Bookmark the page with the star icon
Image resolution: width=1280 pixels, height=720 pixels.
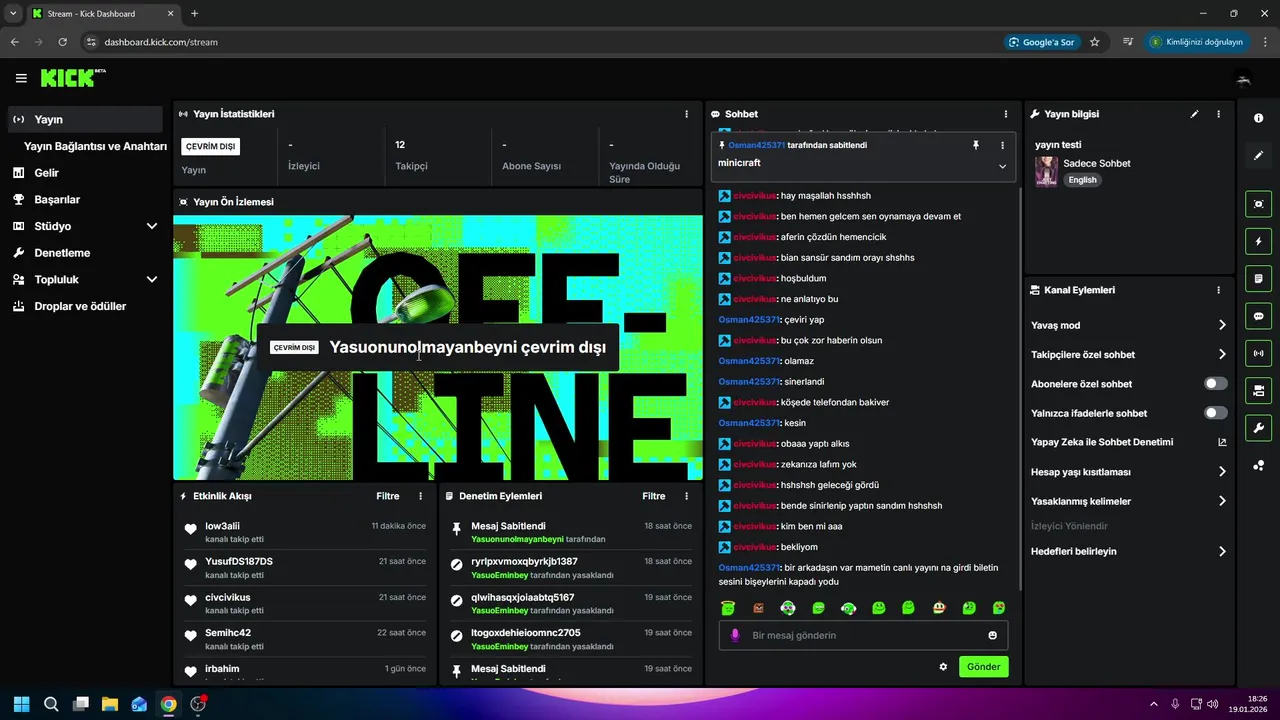(1095, 42)
